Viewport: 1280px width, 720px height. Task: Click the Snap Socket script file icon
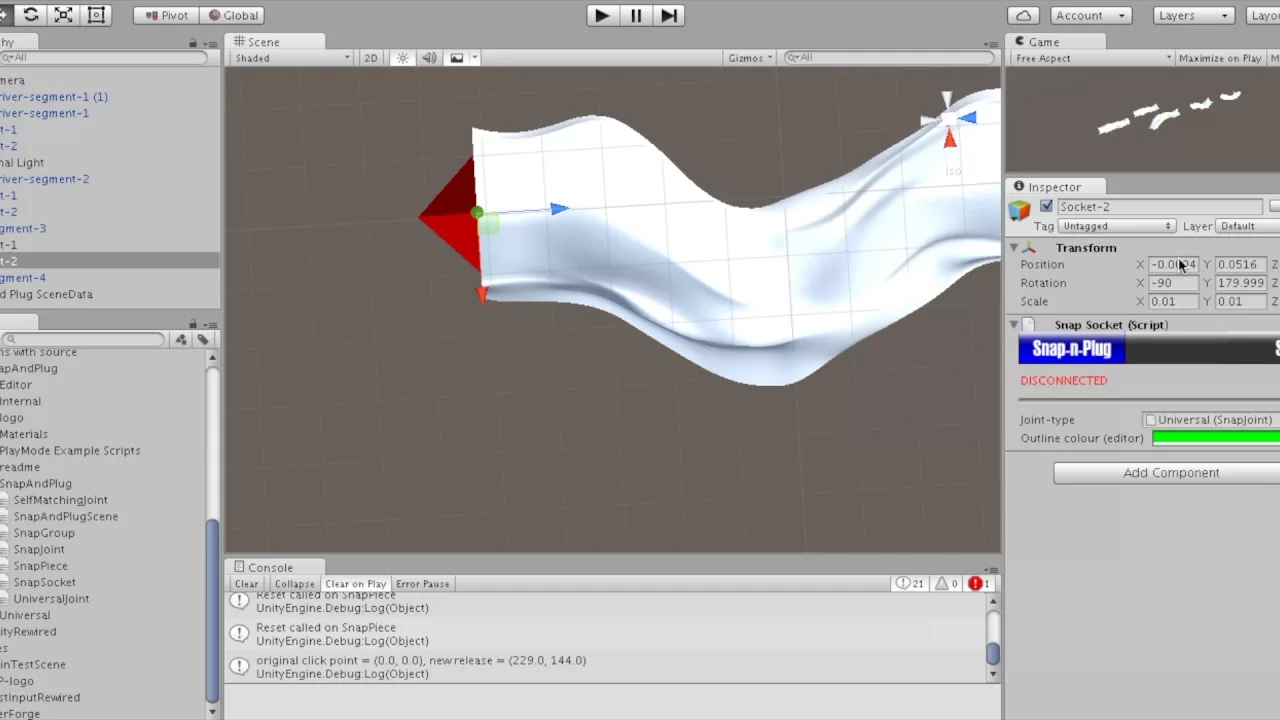1030,325
